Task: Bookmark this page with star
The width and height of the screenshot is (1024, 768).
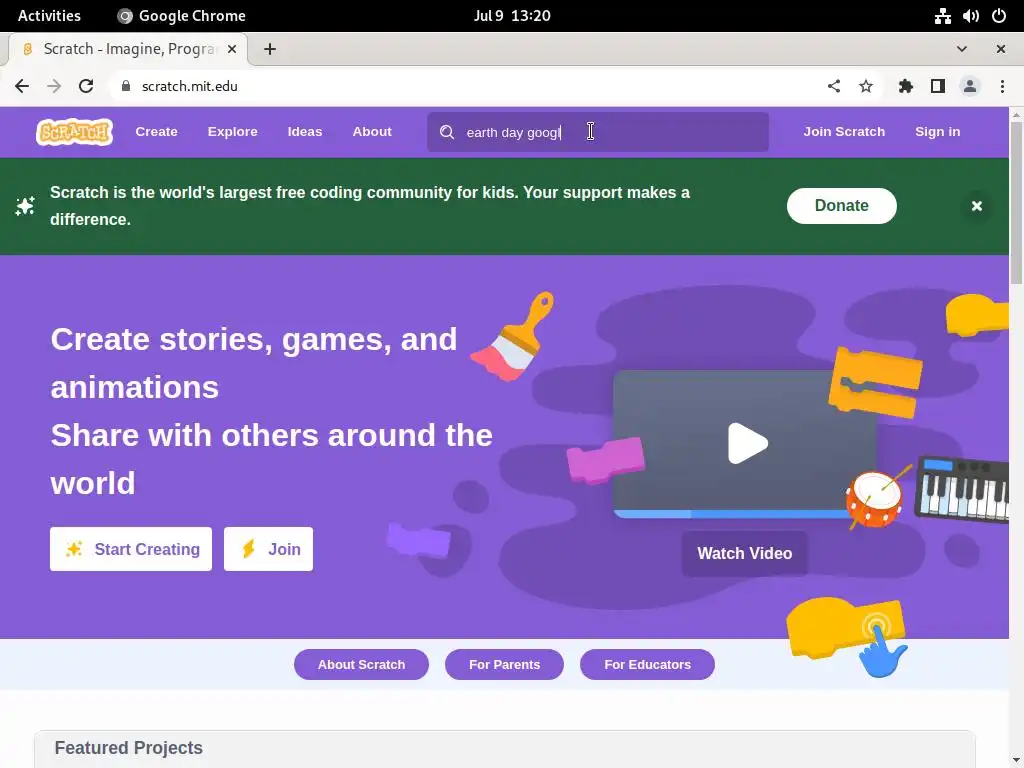Action: 866,86
